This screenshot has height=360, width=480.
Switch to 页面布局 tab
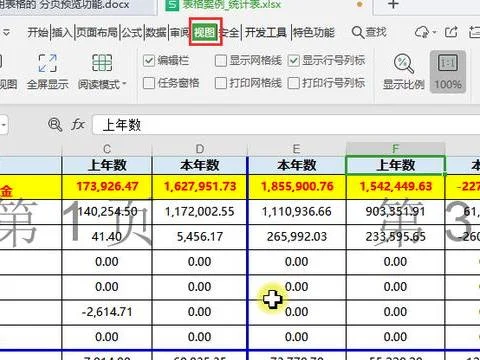coord(97,33)
